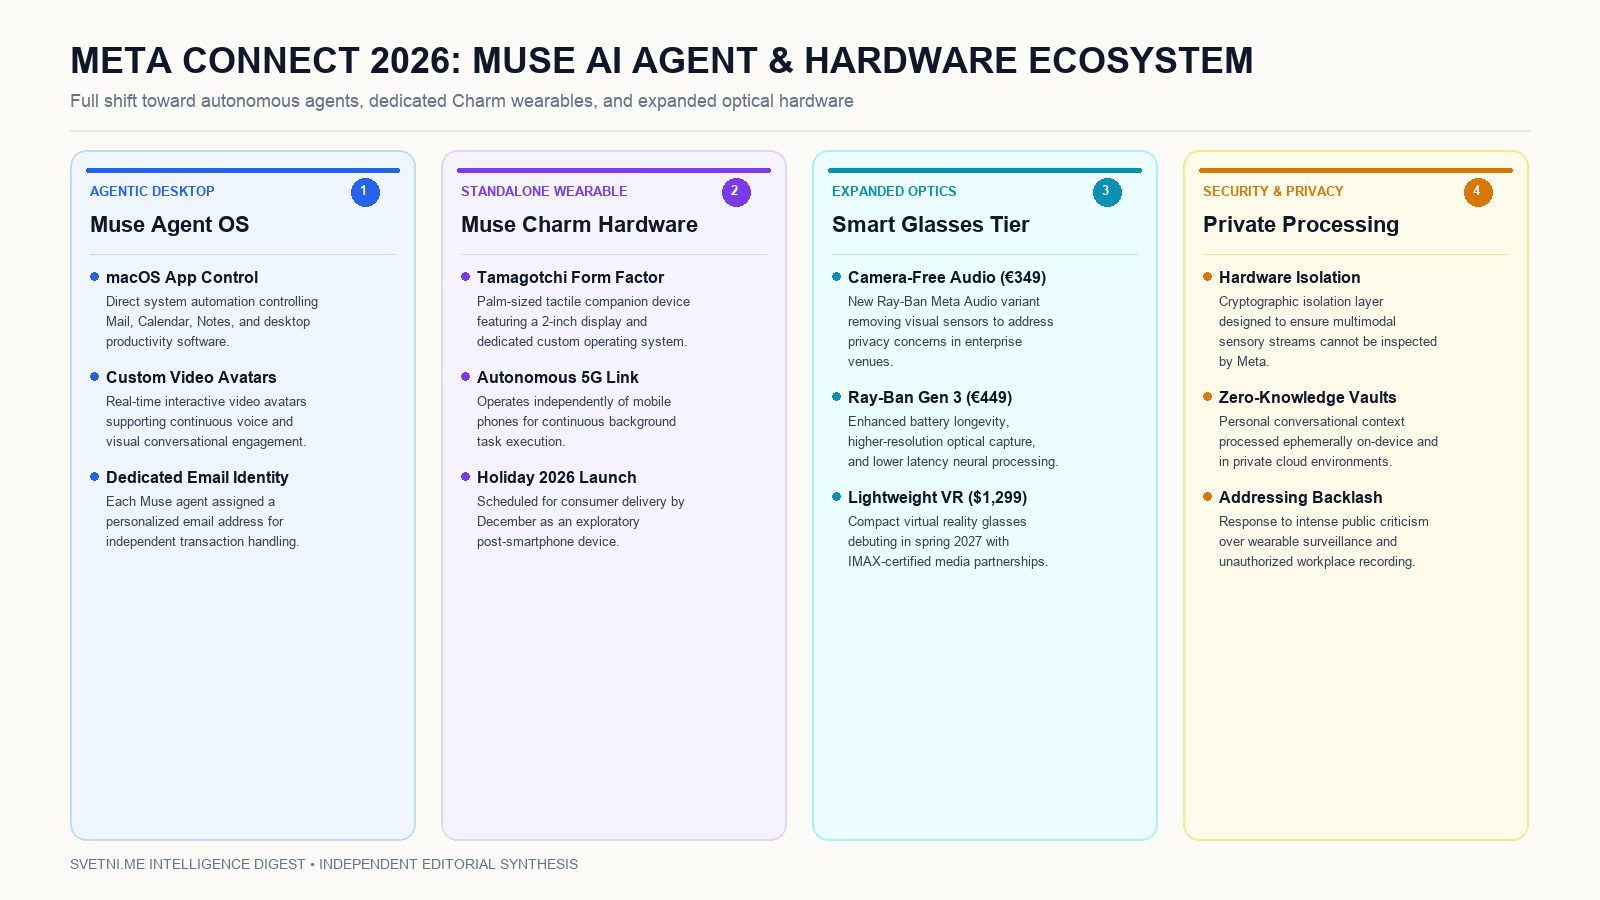The image size is (1600, 900).
Task: Select the 'Addressing Backlash' item
Action: [1300, 497]
